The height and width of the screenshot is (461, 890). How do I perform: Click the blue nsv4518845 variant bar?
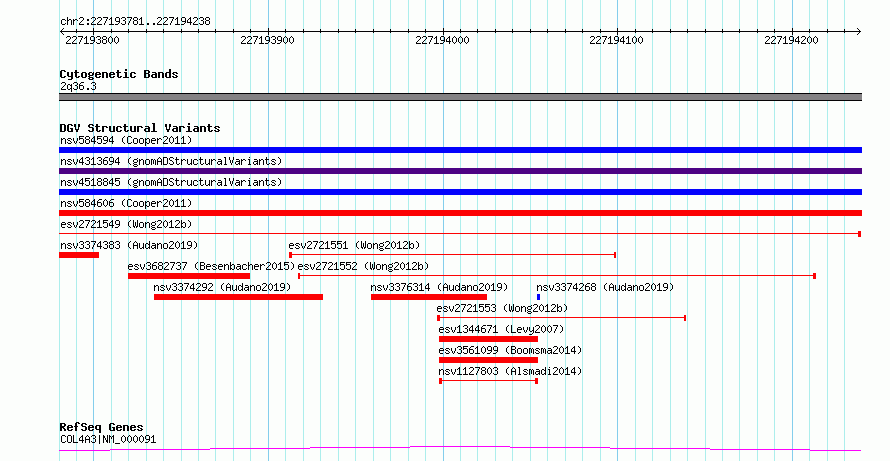coord(460,192)
